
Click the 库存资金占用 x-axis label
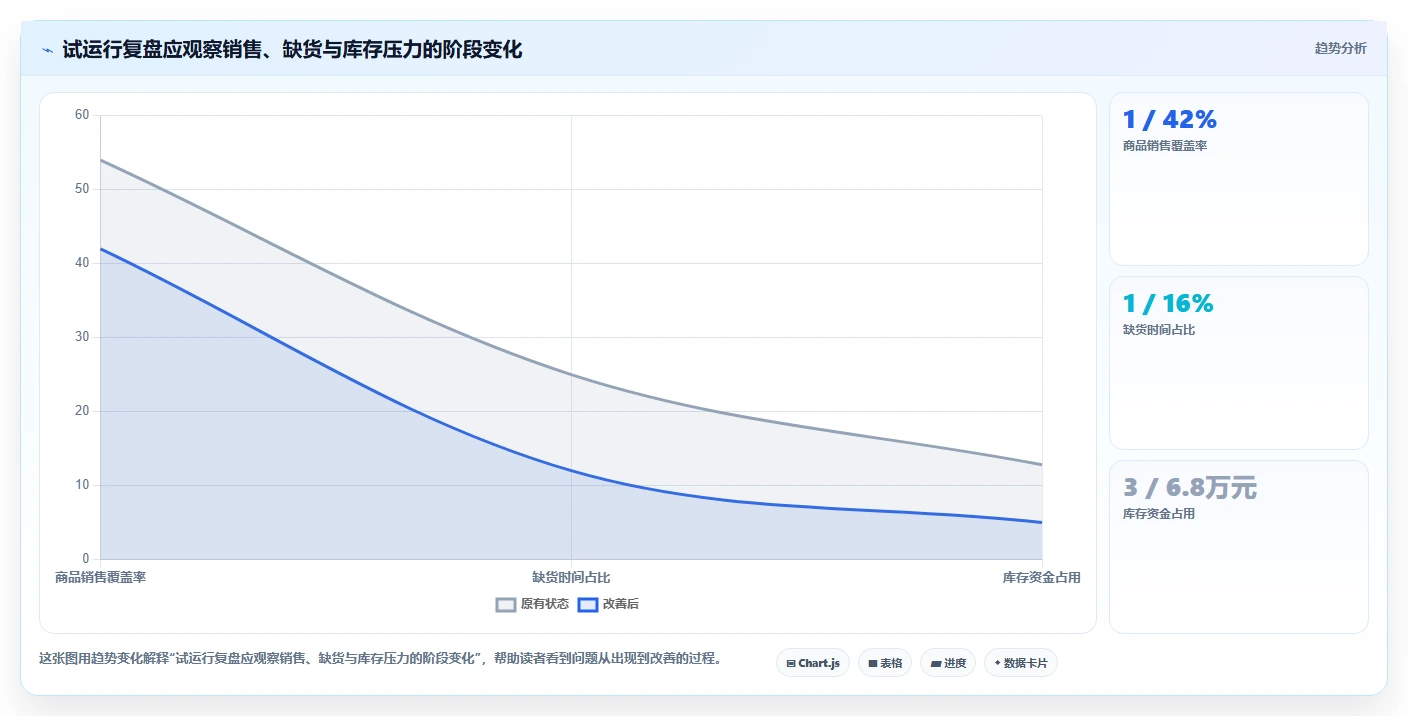1042,577
